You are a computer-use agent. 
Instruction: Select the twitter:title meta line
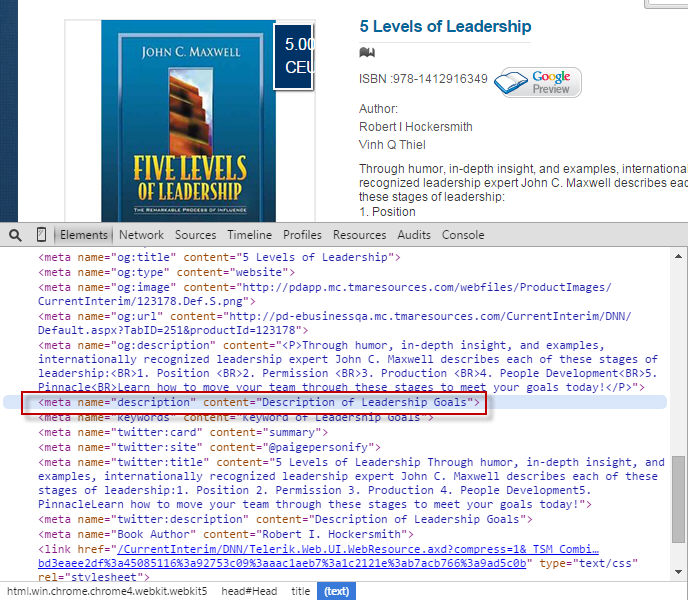click(351, 483)
